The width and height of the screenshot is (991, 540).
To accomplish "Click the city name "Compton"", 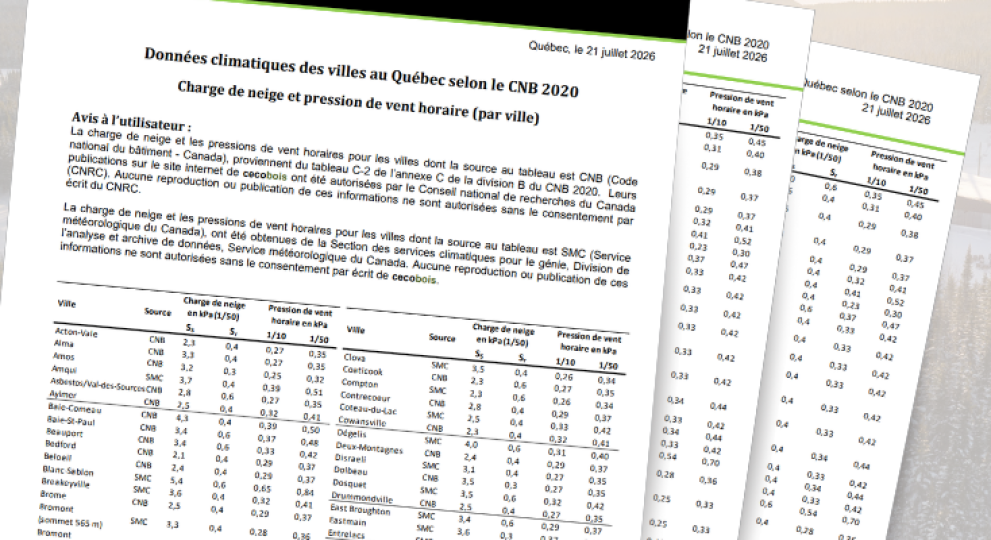I will (x=360, y=383).
